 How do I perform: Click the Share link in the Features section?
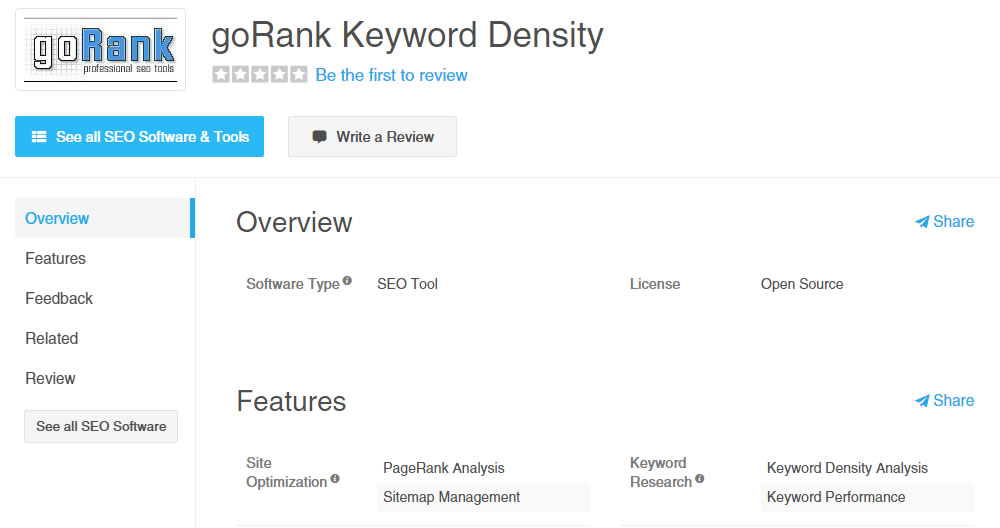coord(944,401)
